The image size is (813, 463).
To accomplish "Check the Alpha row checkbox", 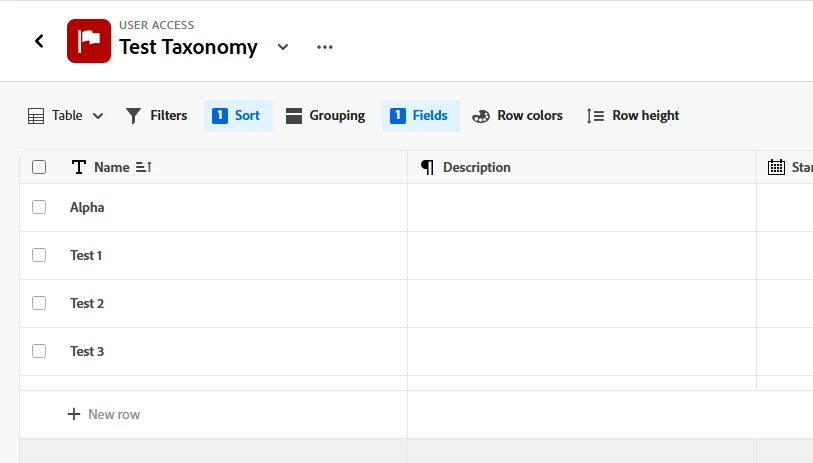I will pos(39,207).
